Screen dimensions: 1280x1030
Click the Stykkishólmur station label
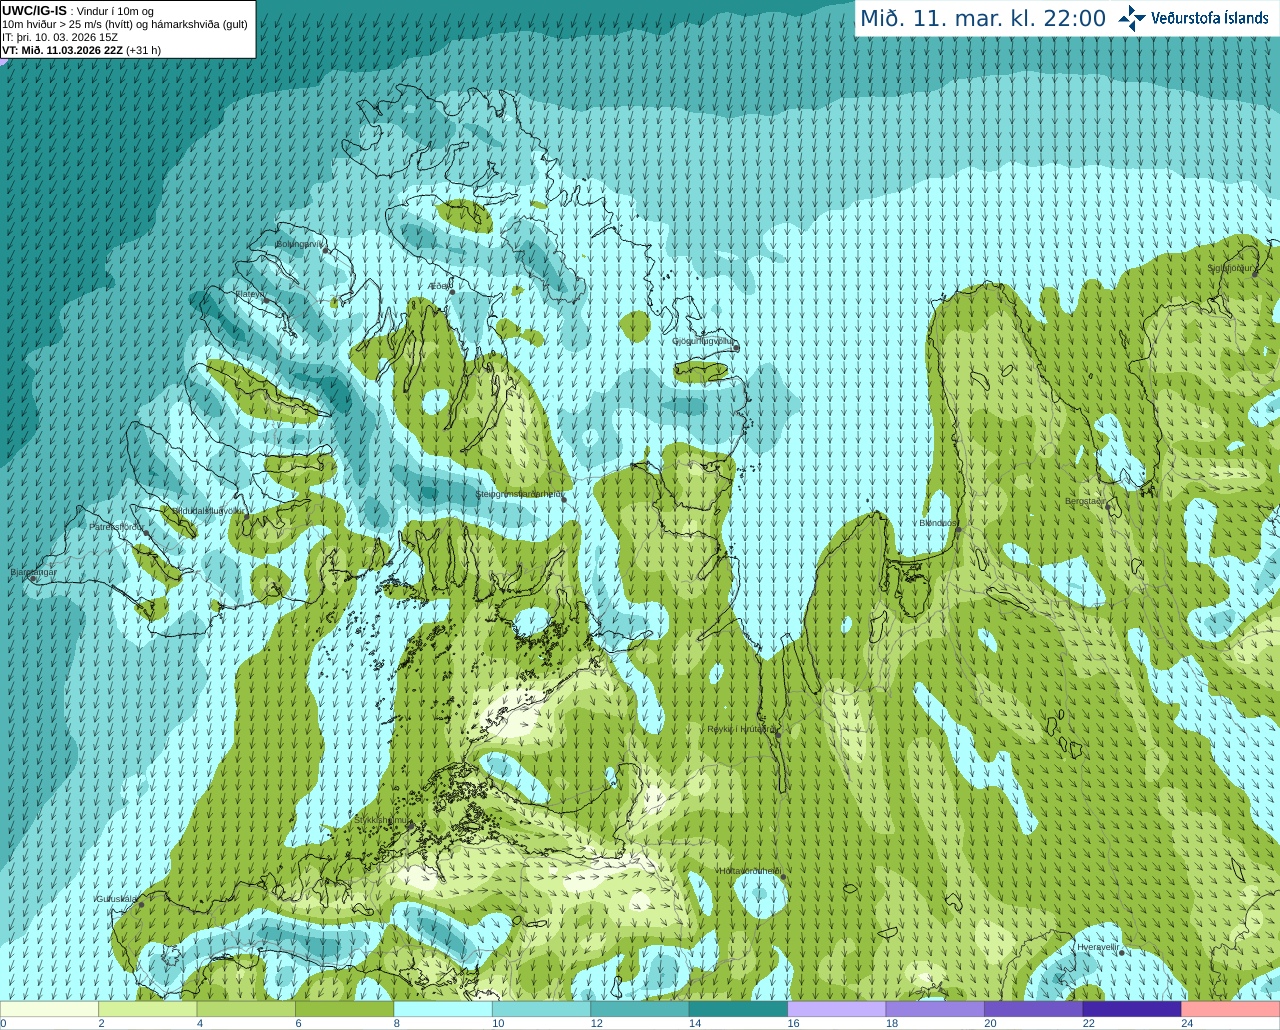tap(384, 820)
